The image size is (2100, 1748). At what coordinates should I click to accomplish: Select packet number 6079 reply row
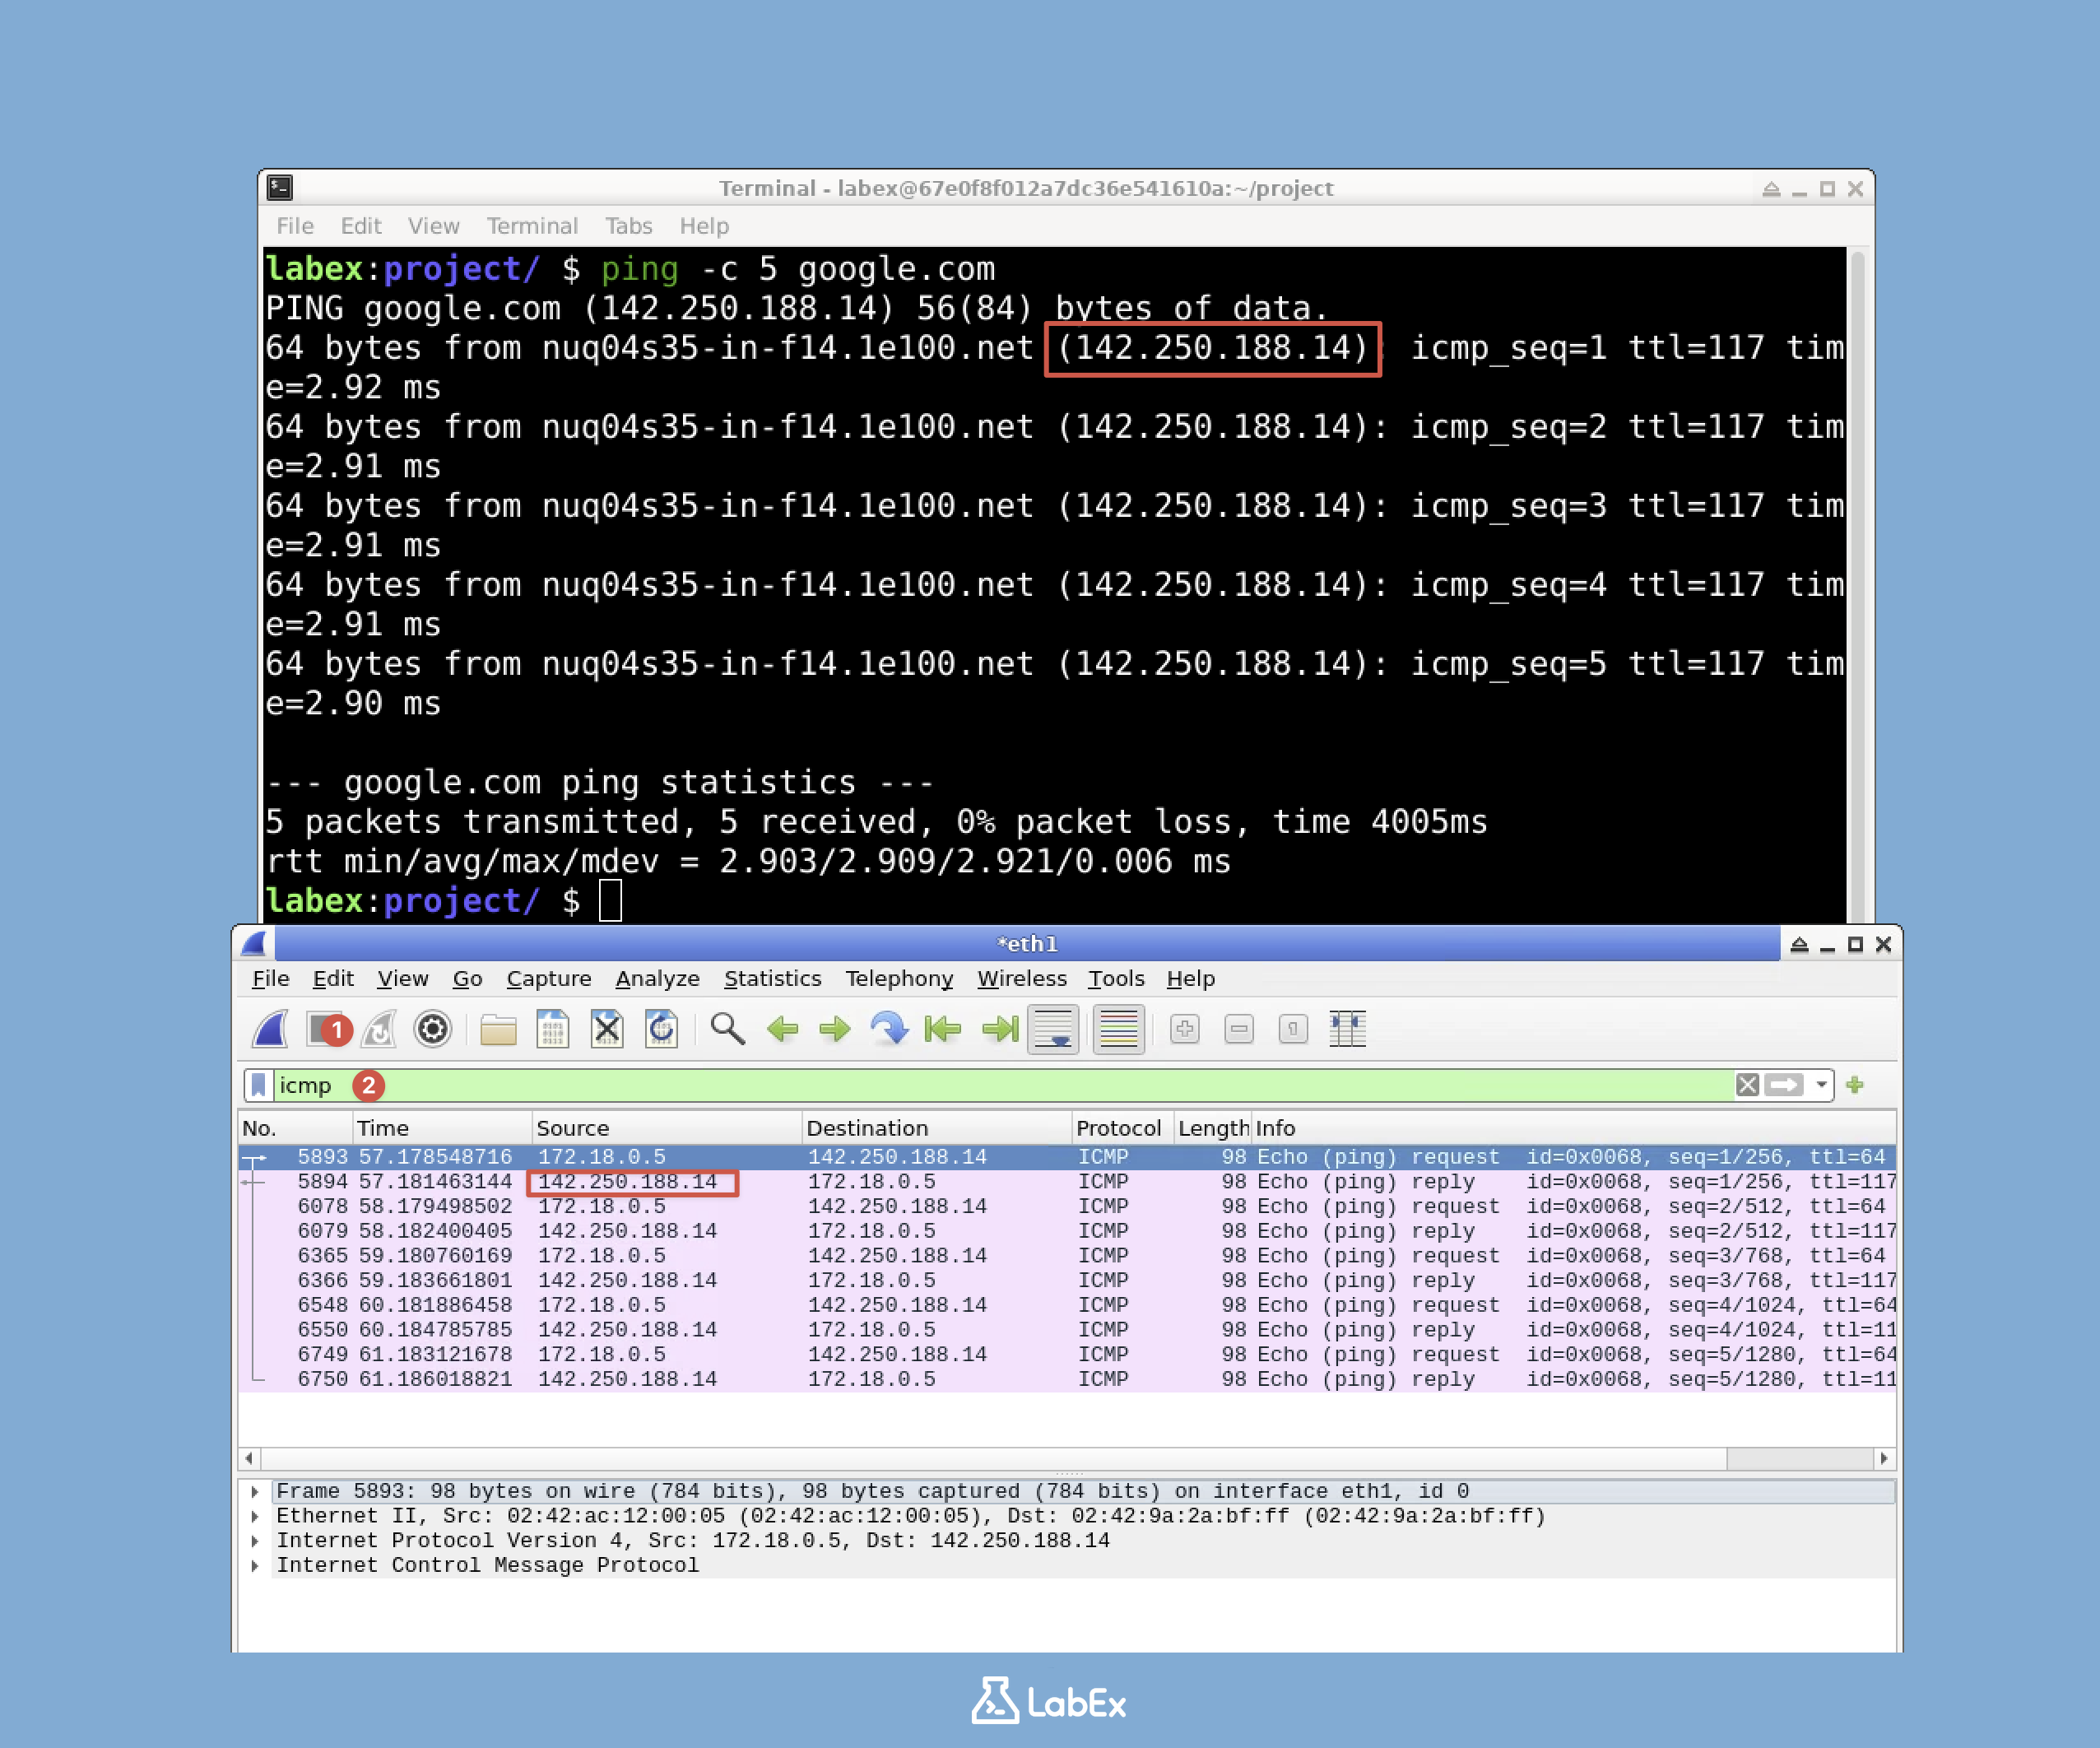coord(1067,1231)
